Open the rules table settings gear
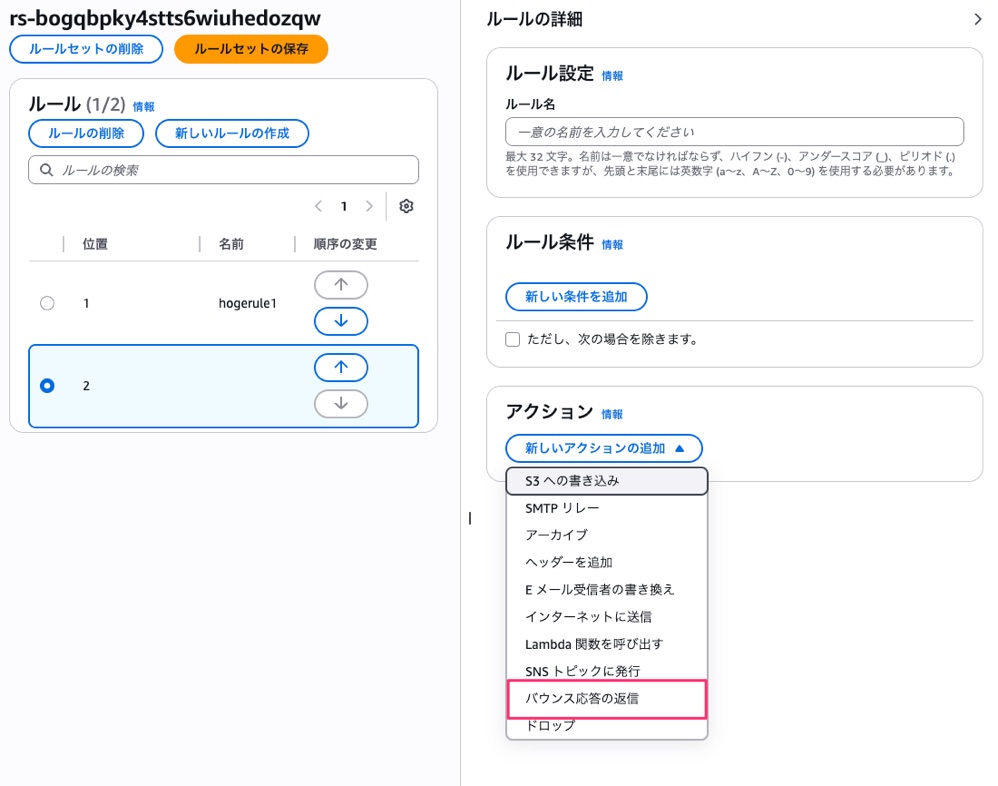This screenshot has width=998, height=786. (406, 207)
